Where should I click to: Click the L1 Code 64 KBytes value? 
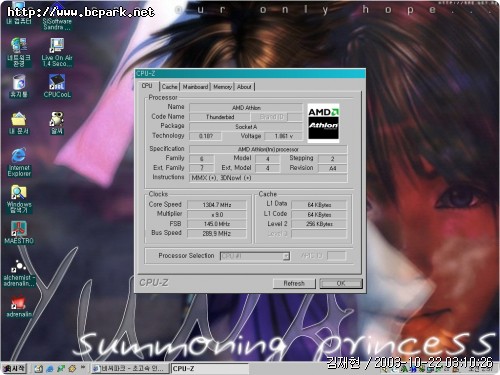(319, 214)
